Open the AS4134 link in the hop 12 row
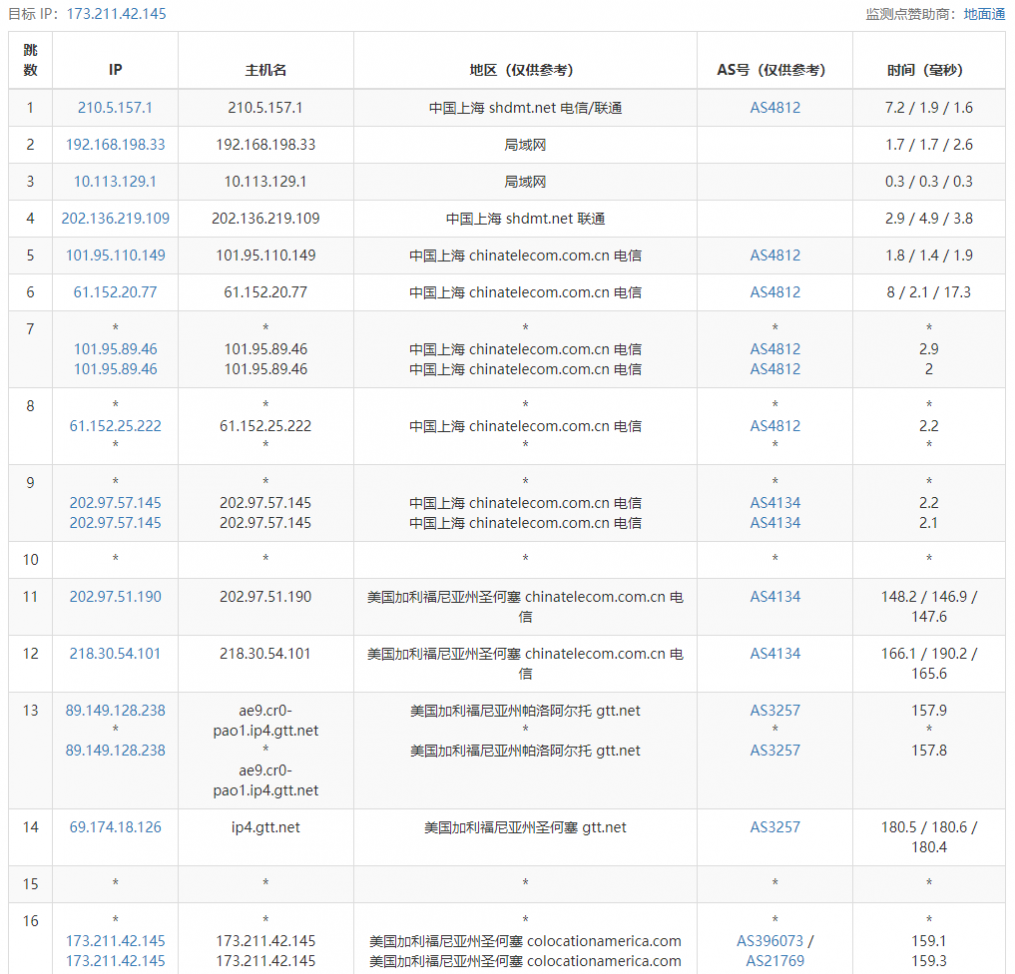The width and height of the screenshot is (1015, 974). pyautogui.click(x=775, y=654)
